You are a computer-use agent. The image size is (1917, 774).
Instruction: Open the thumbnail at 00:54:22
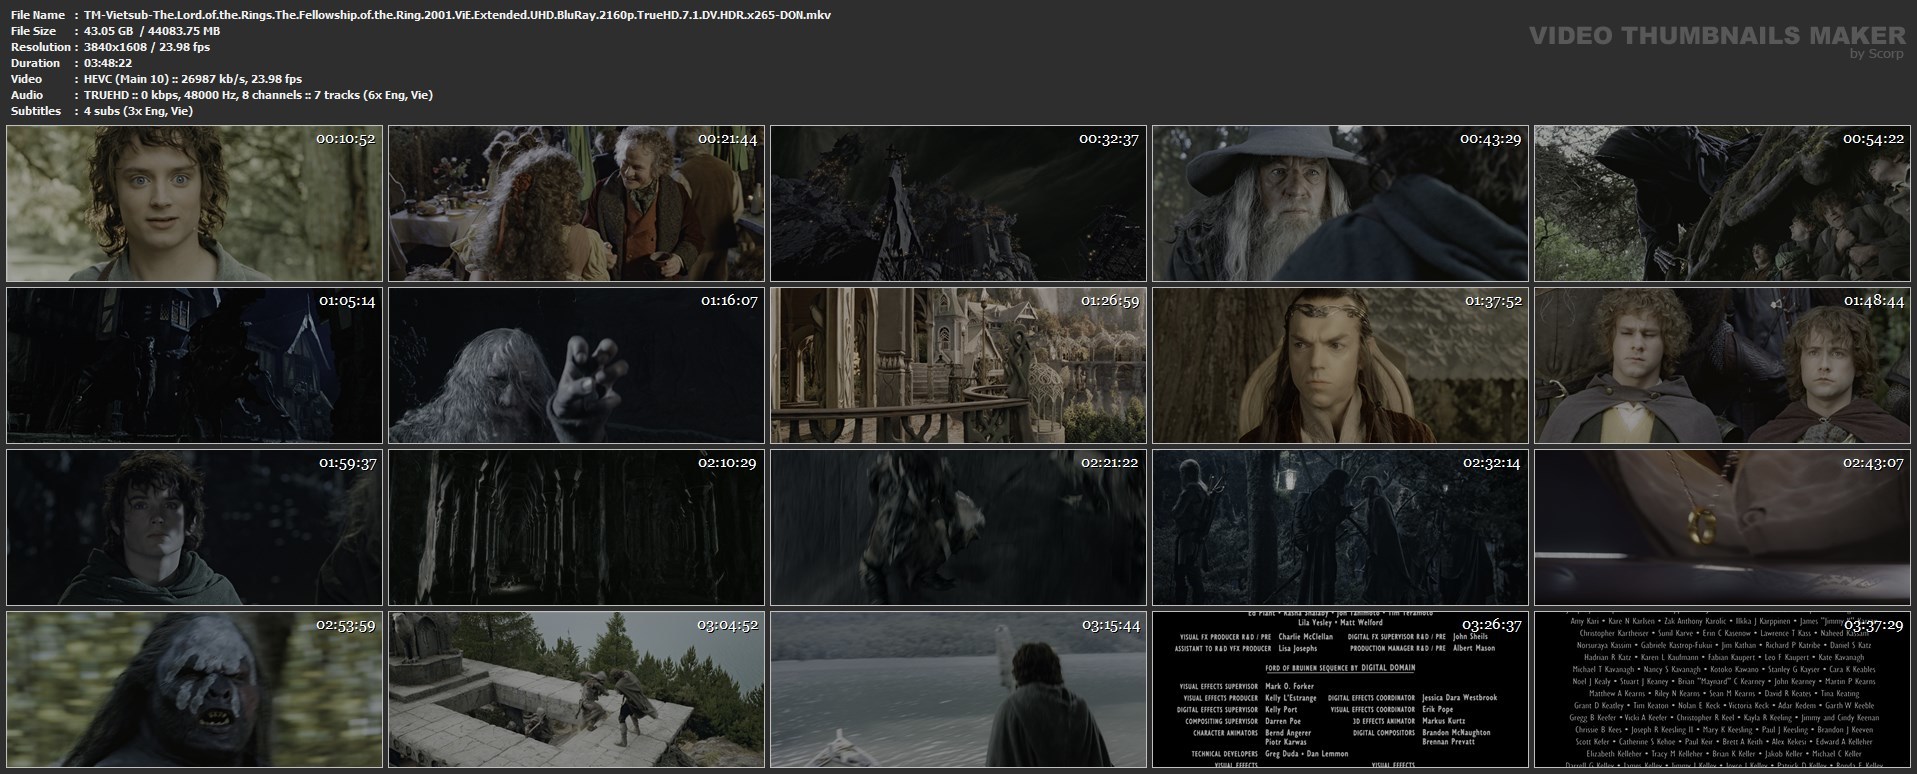[x=1722, y=204]
